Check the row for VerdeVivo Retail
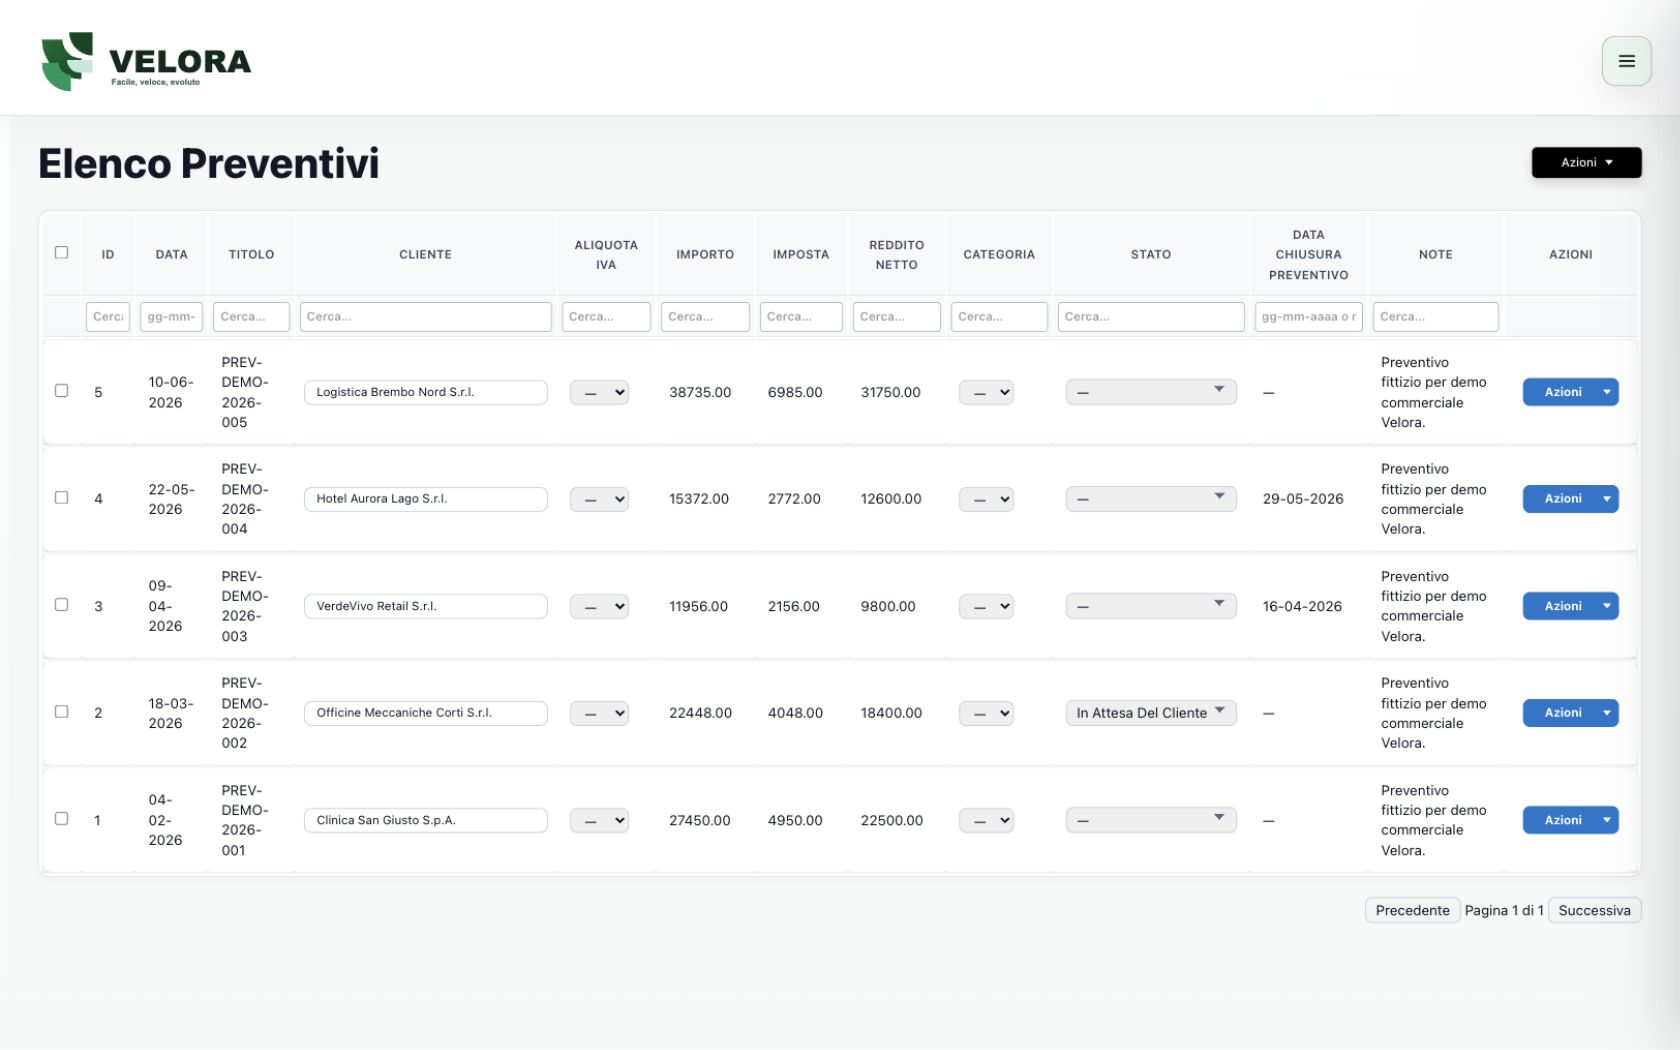This screenshot has height=1050, width=1680. click(61, 605)
